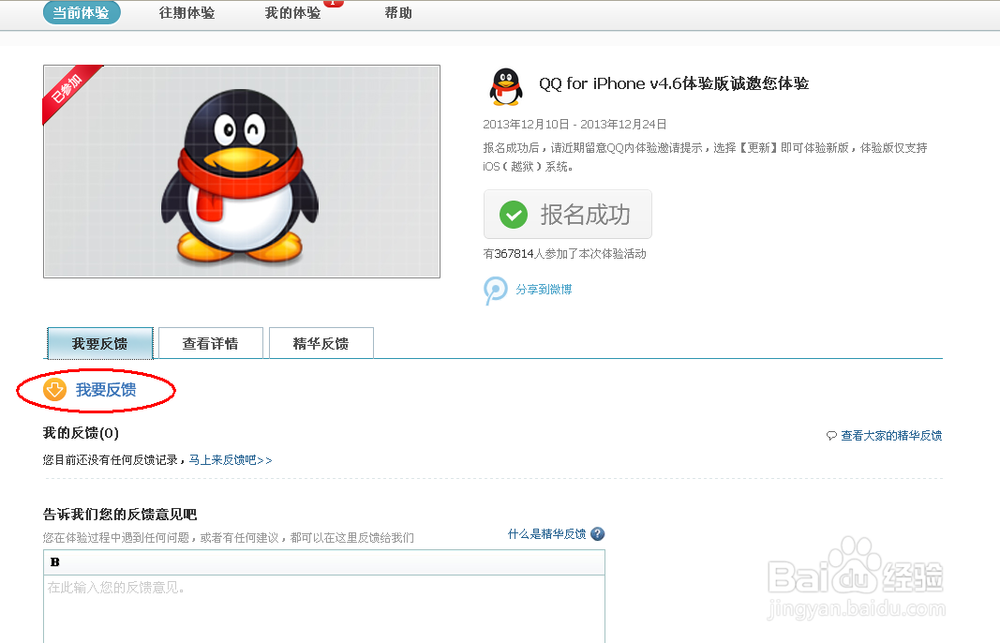Click the text 您目前还没有任何反馈记录
This screenshot has width=1000, height=643.
click(110, 460)
